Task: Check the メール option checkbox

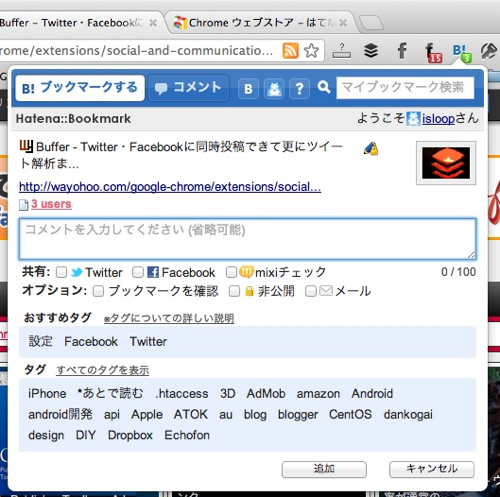Action: [311, 291]
